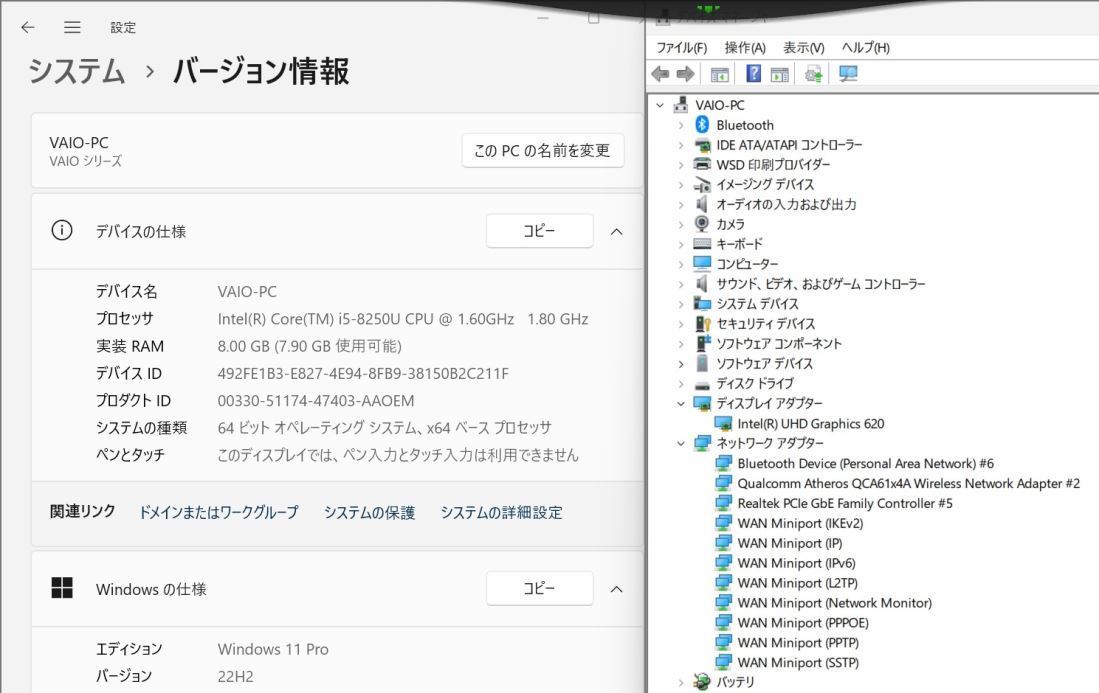Click the back arrow in Device Manager
The width and height of the screenshot is (1099, 693).
click(660, 73)
